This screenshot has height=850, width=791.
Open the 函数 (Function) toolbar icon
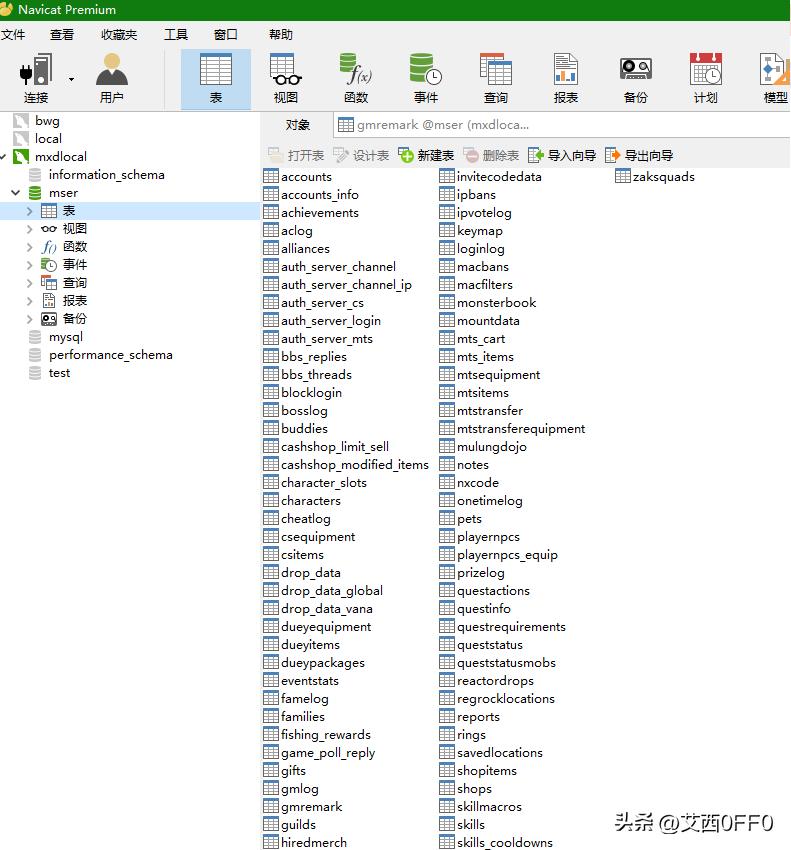[356, 78]
